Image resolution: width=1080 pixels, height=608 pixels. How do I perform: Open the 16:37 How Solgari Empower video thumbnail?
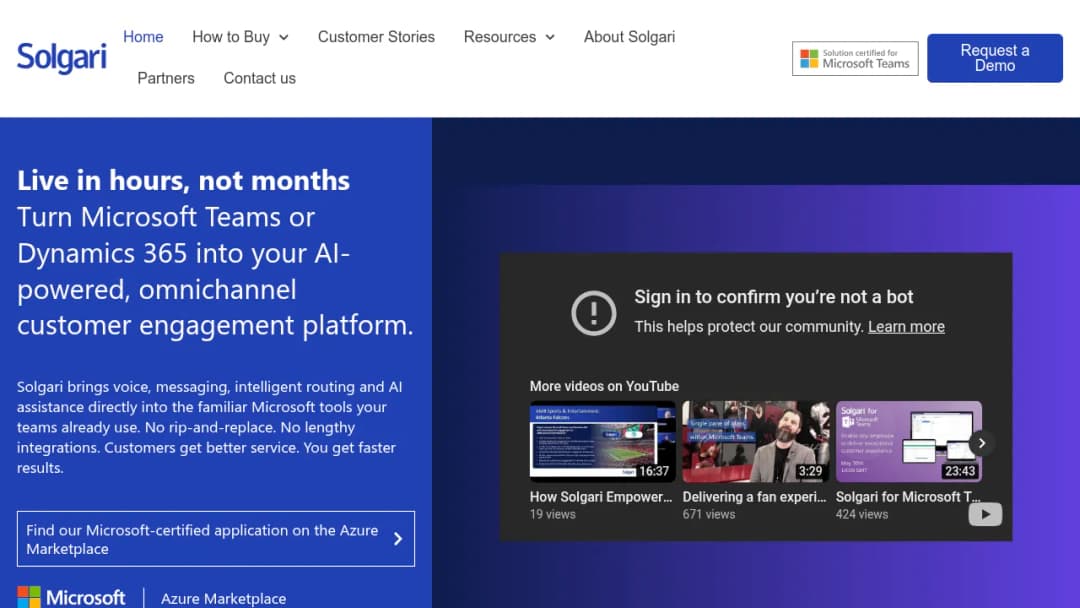pyautogui.click(x=602, y=441)
